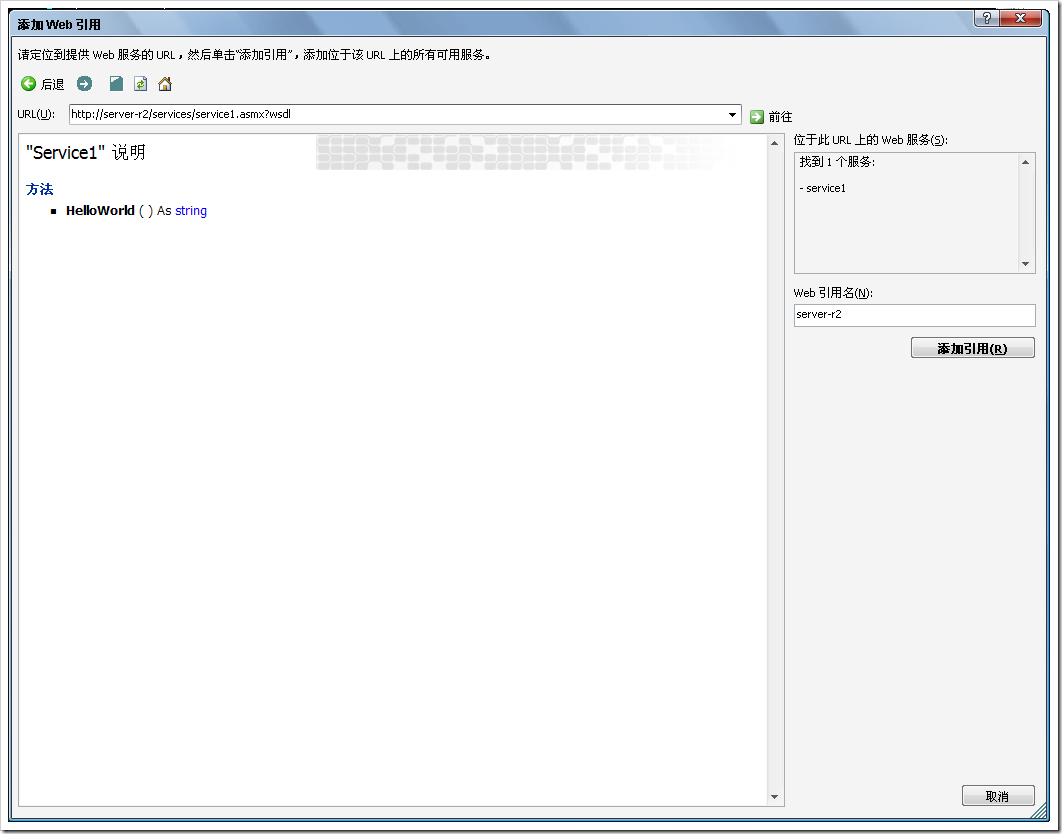Click the browser pane scroll up arrow
This screenshot has height=834, width=1062.
tap(774, 143)
